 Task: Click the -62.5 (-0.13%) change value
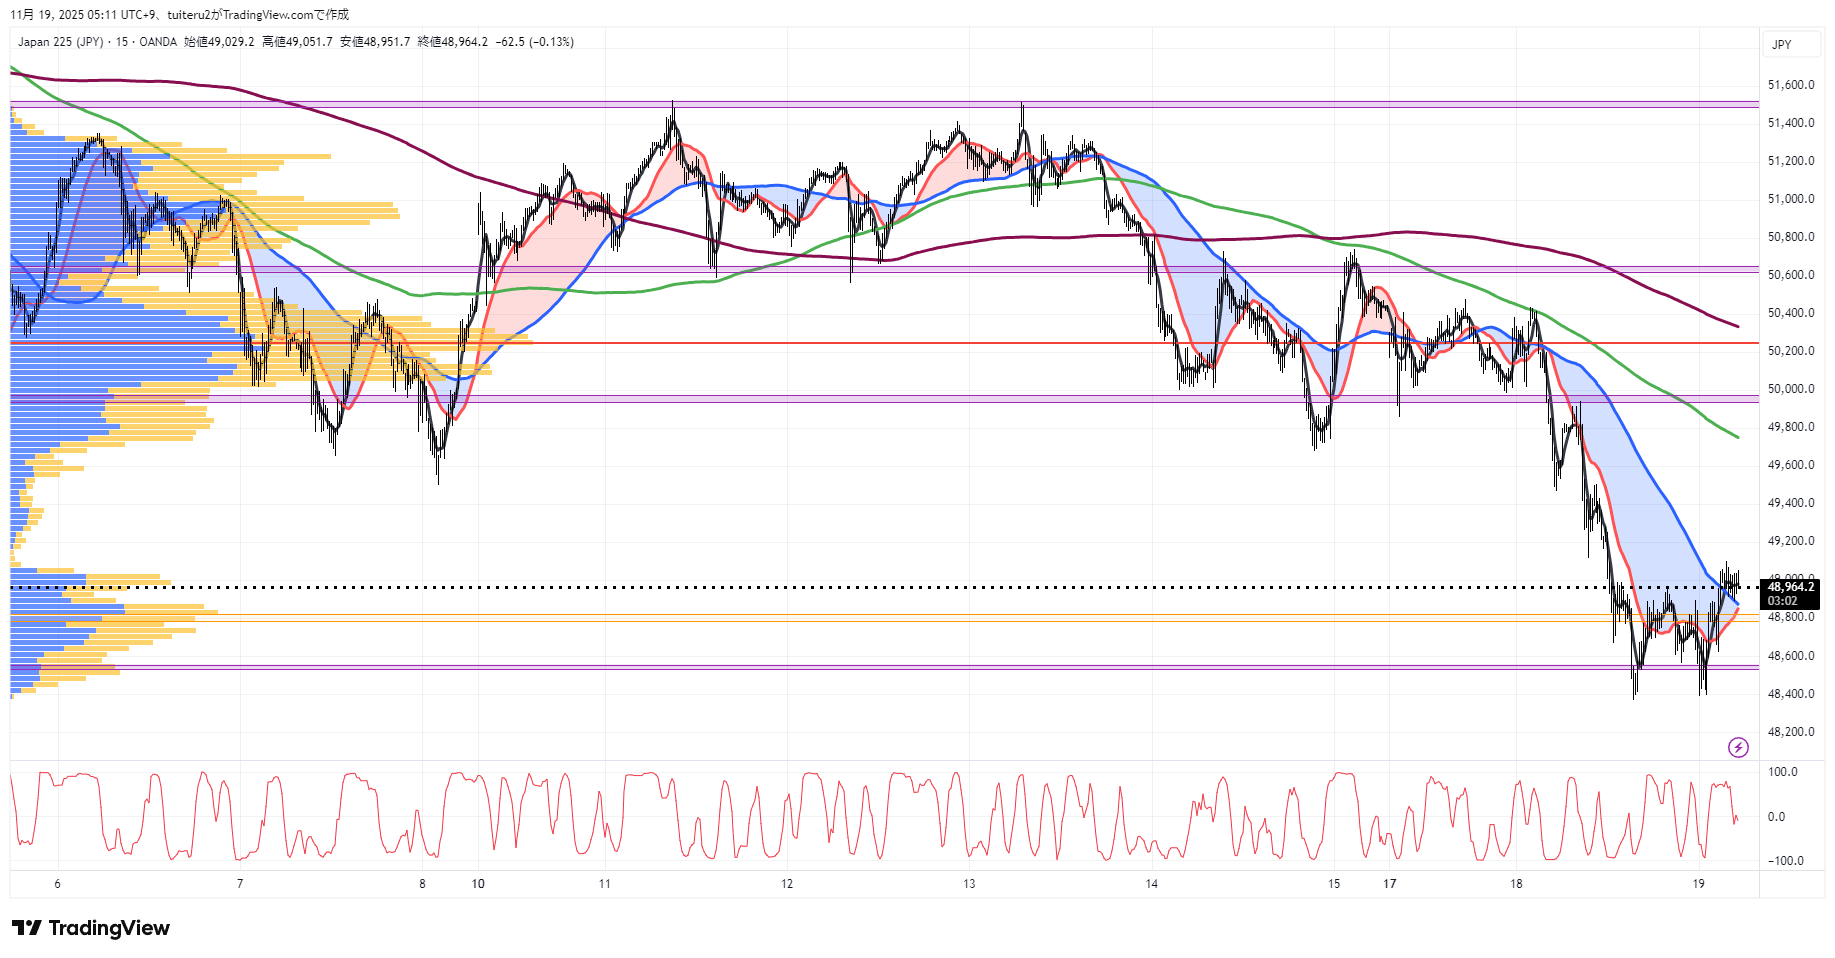coord(534,42)
